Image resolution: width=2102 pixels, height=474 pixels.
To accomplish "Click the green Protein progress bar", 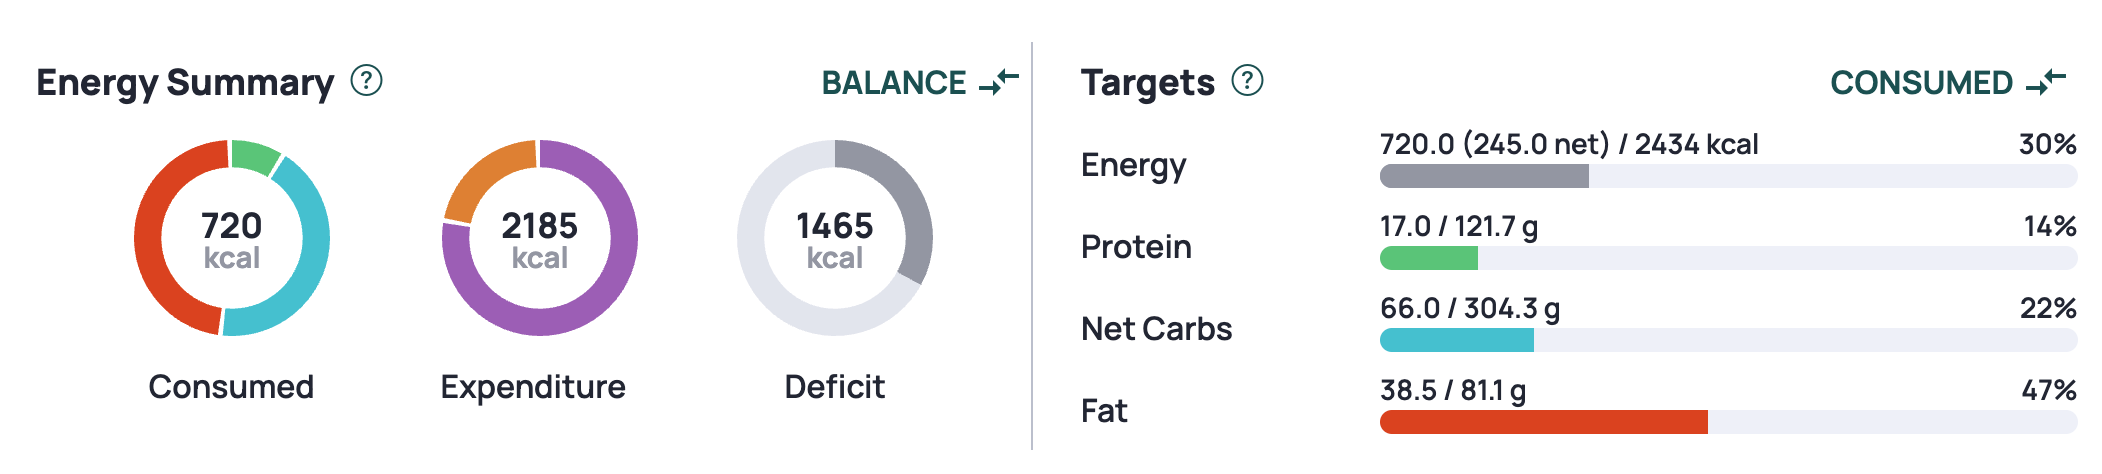I will [x=1429, y=258].
